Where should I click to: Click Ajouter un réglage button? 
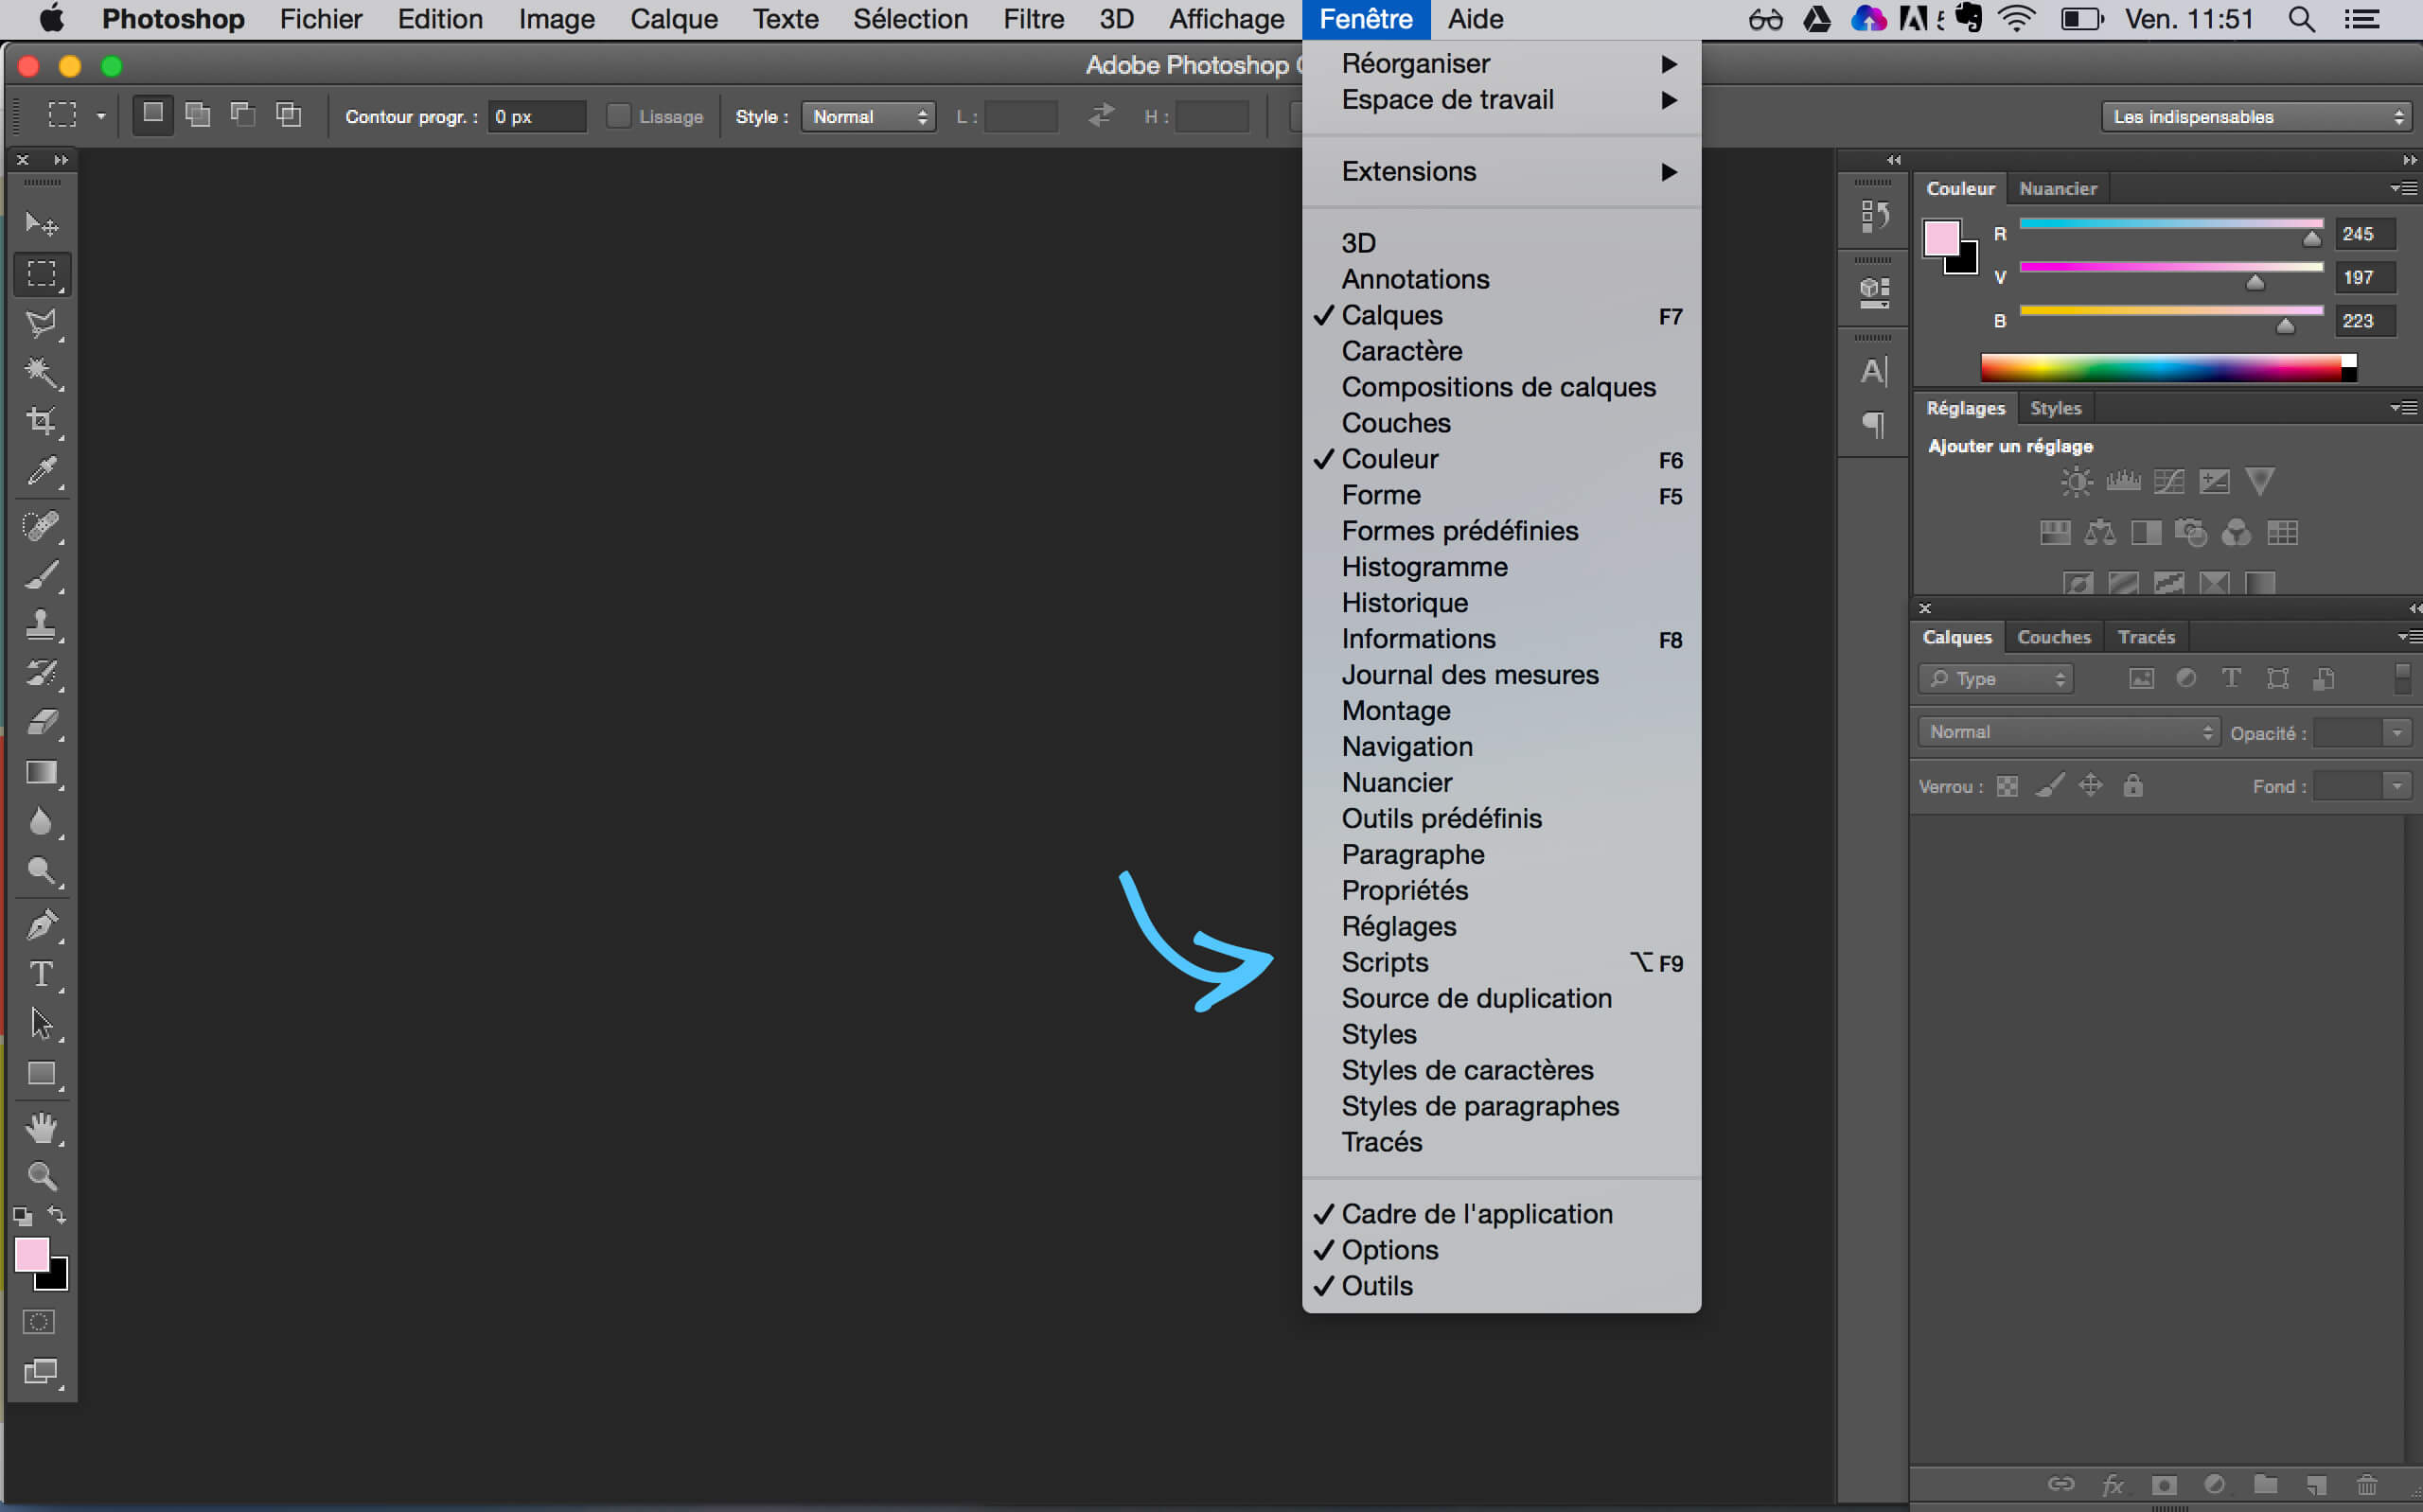2008,444
